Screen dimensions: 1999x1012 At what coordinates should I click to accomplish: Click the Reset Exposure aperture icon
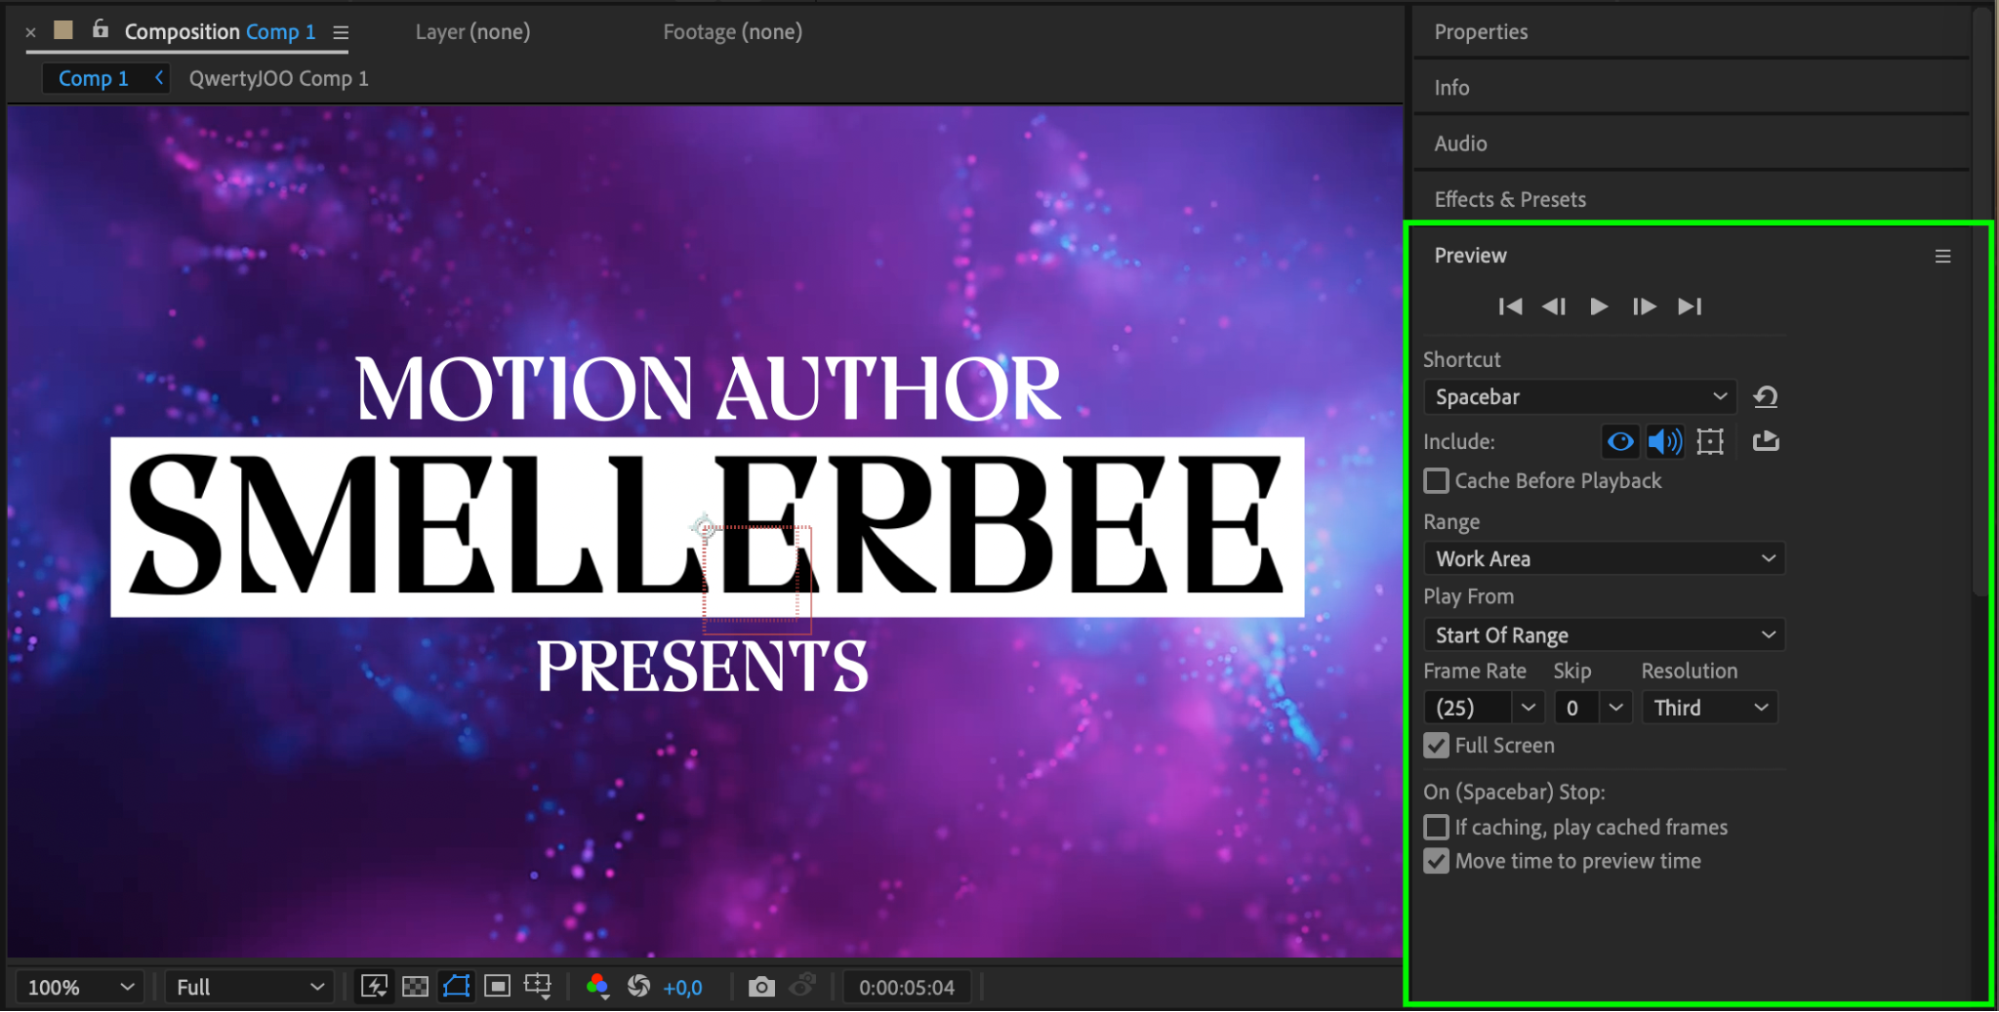pyautogui.click(x=639, y=987)
